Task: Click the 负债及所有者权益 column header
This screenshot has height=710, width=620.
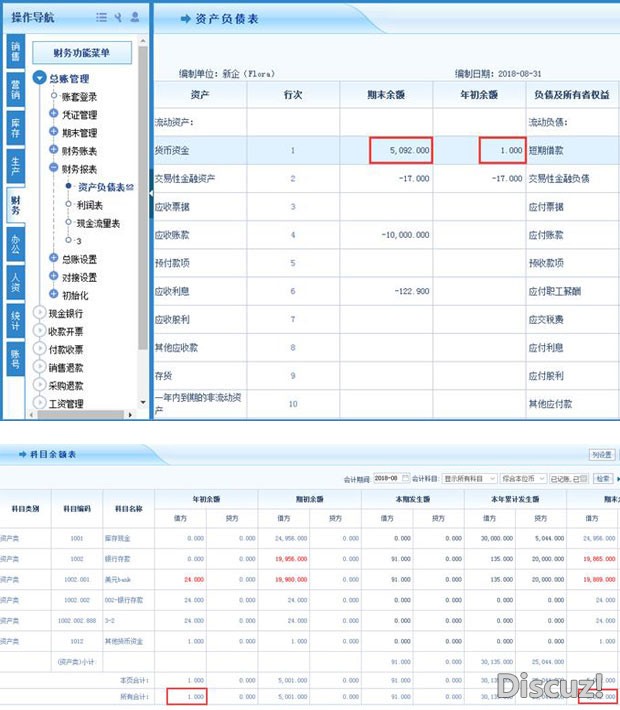Action: 572,95
